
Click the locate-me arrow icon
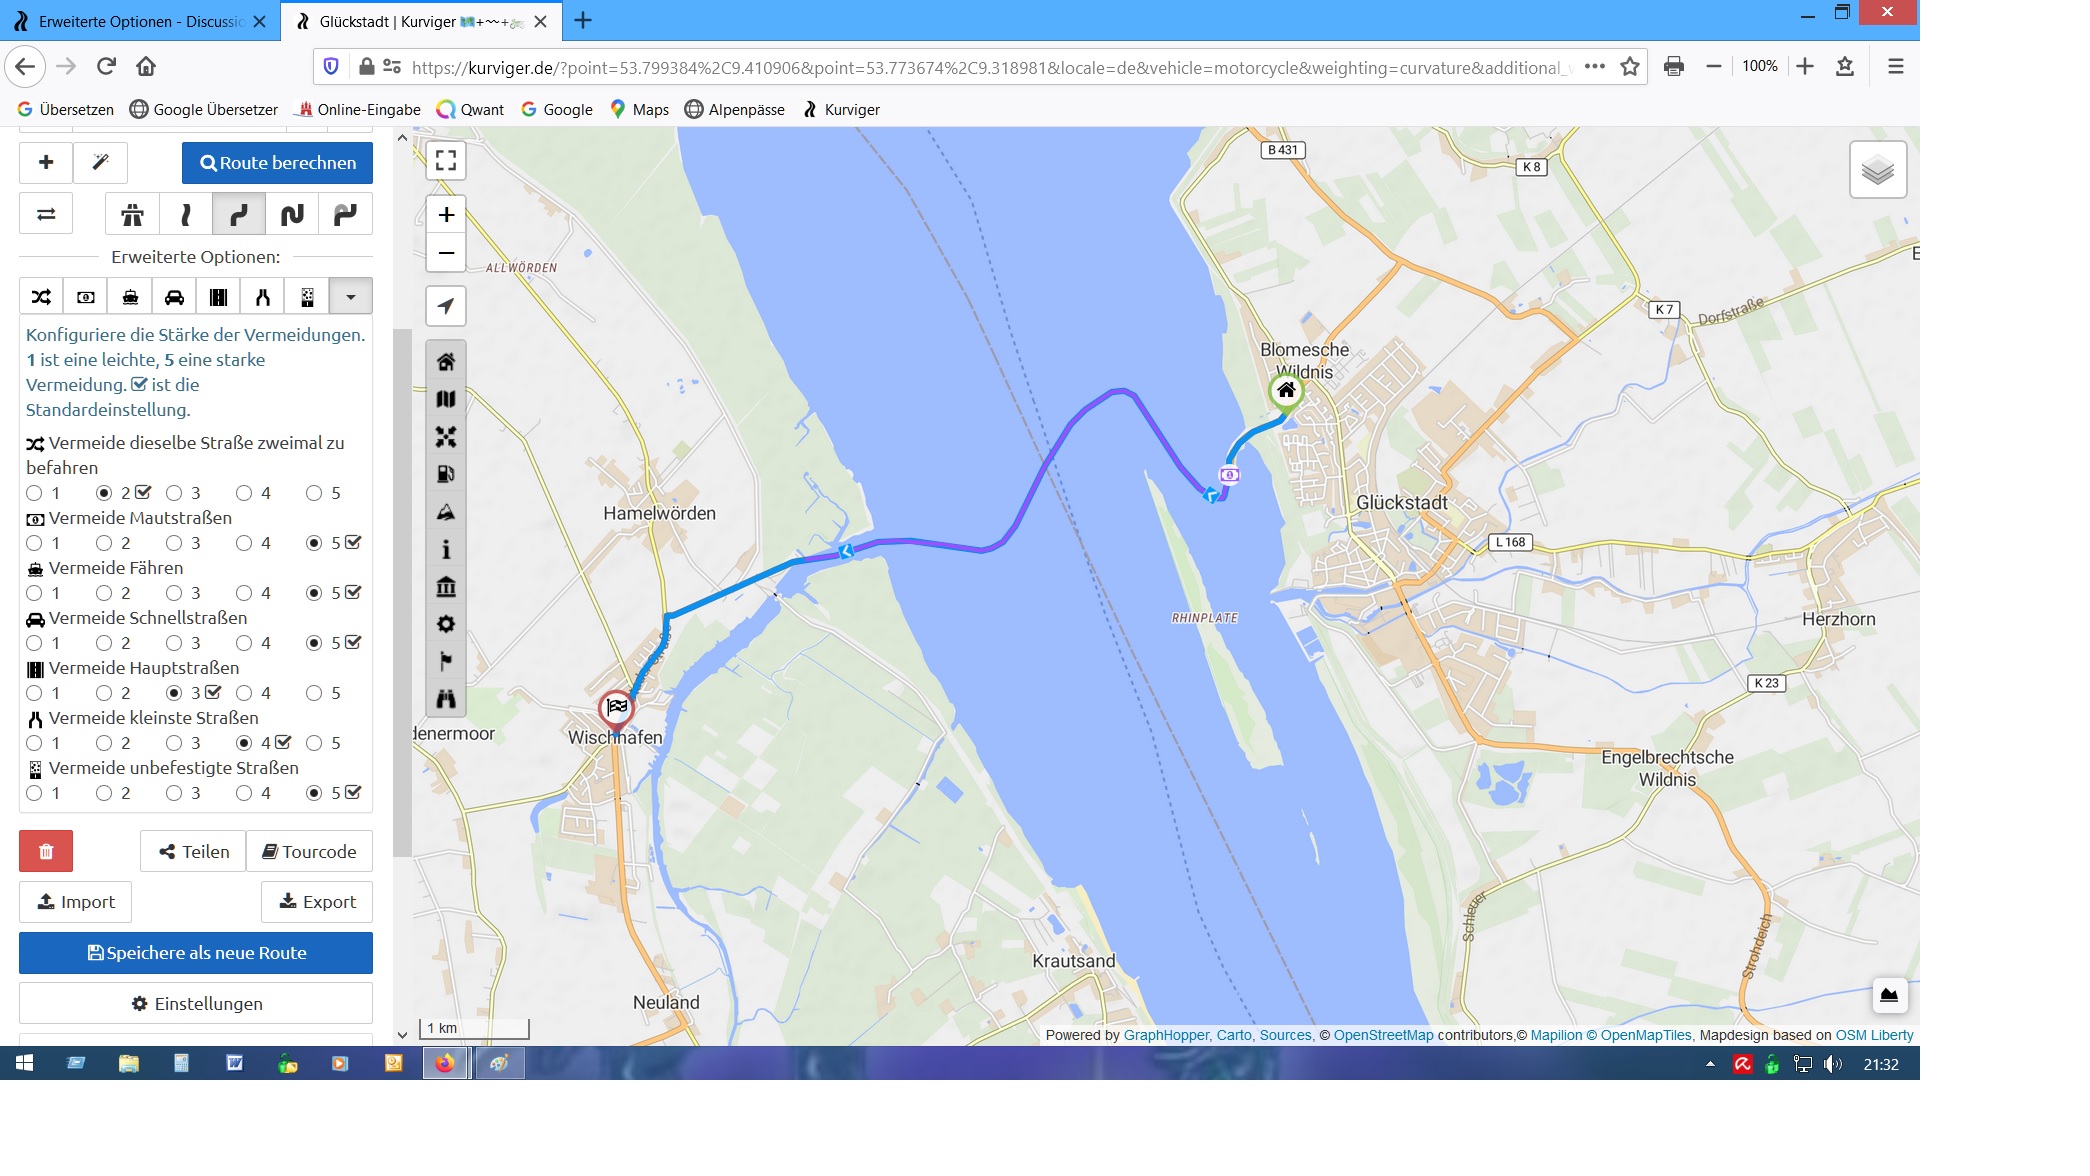446,306
